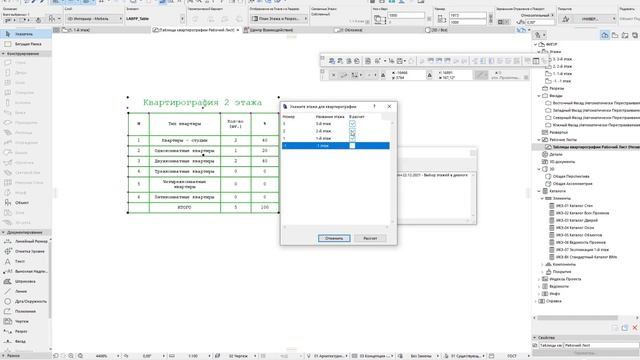Click Название этажа column header
Viewport: 640px width, 360px height.
[330, 117]
